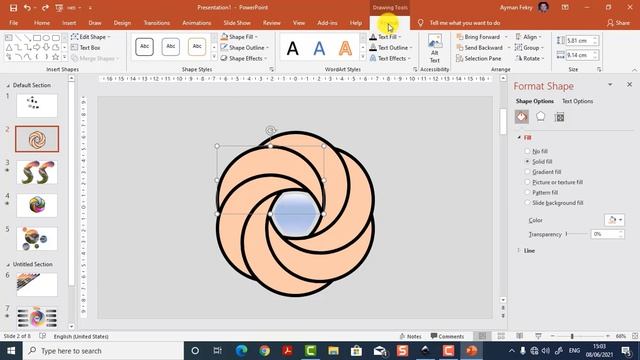Open the Text Fill dropdown
The image size is (640, 360).
[385, 37]
